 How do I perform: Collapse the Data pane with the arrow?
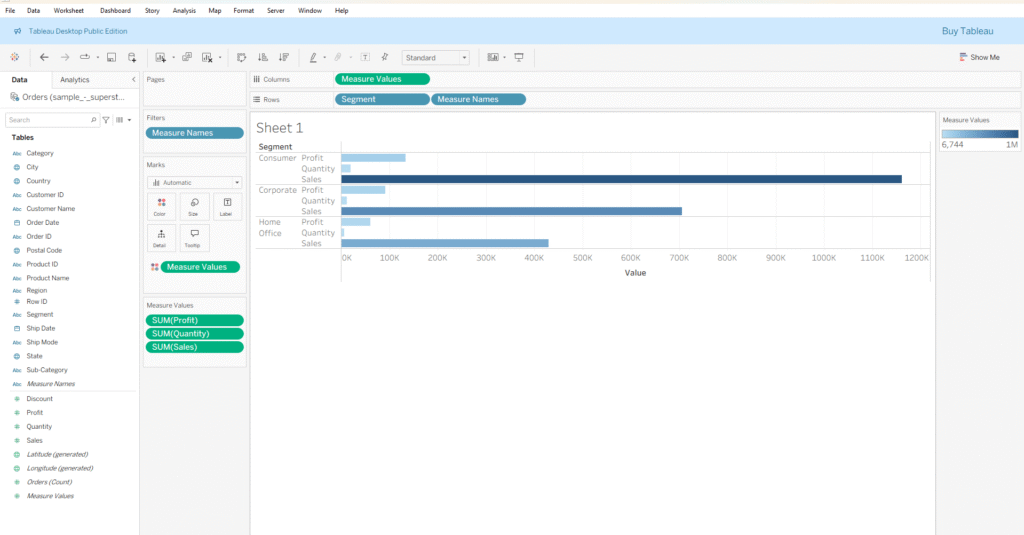[134, 79]
